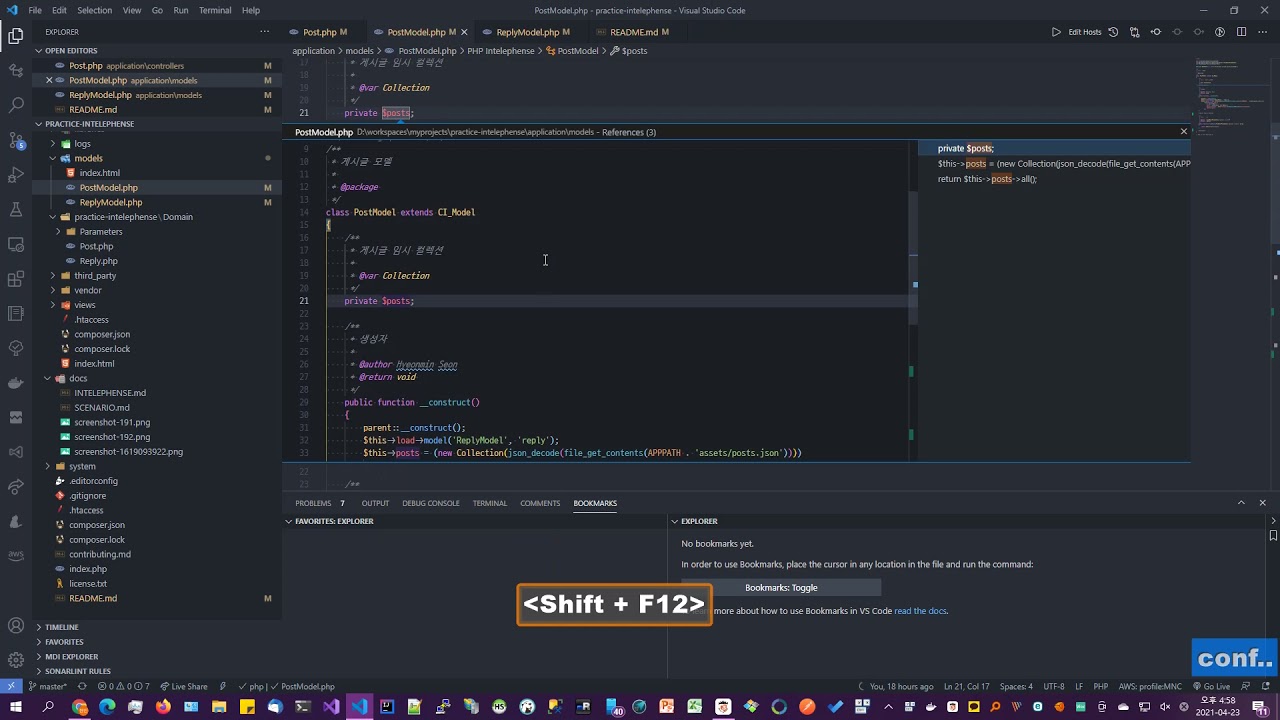Open editor More Actions ellipsis
The image size is (1280, 720).
(1262, 32)
